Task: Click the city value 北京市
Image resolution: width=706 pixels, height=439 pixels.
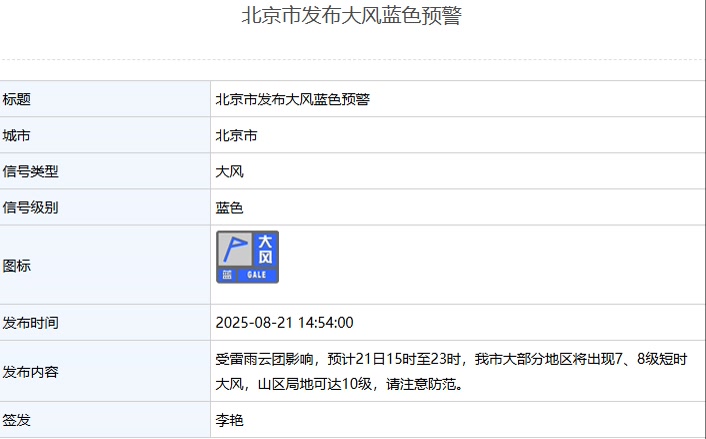Action: click(x=236, y=135)
